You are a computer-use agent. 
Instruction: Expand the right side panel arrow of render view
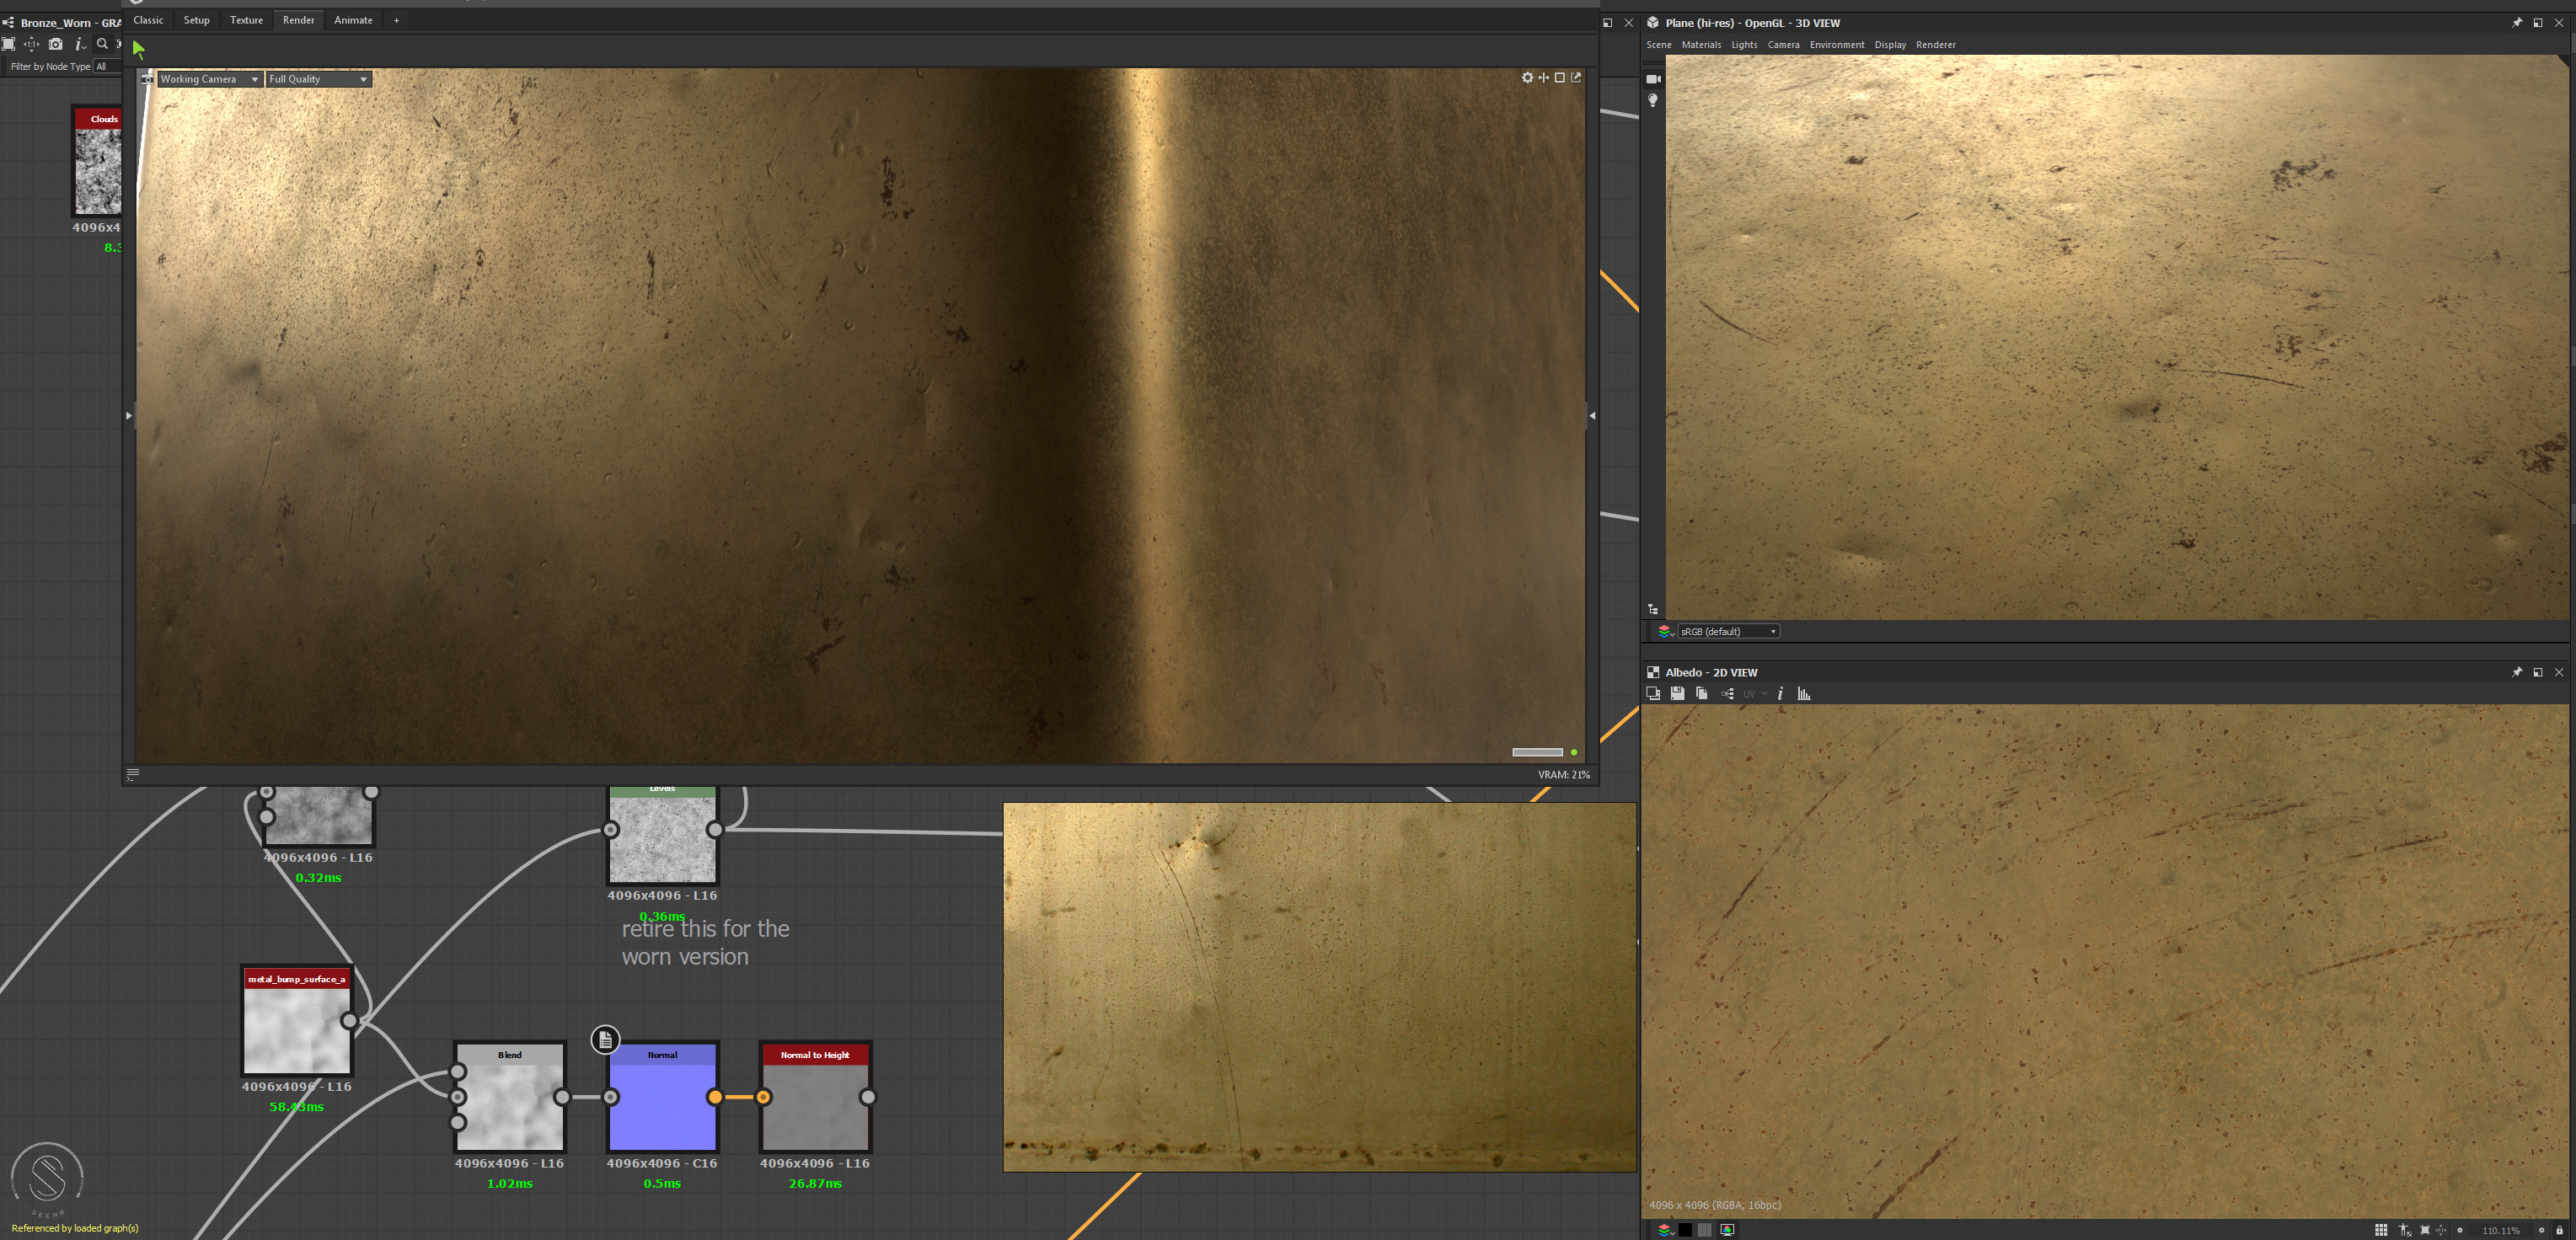coord(1592,415)
